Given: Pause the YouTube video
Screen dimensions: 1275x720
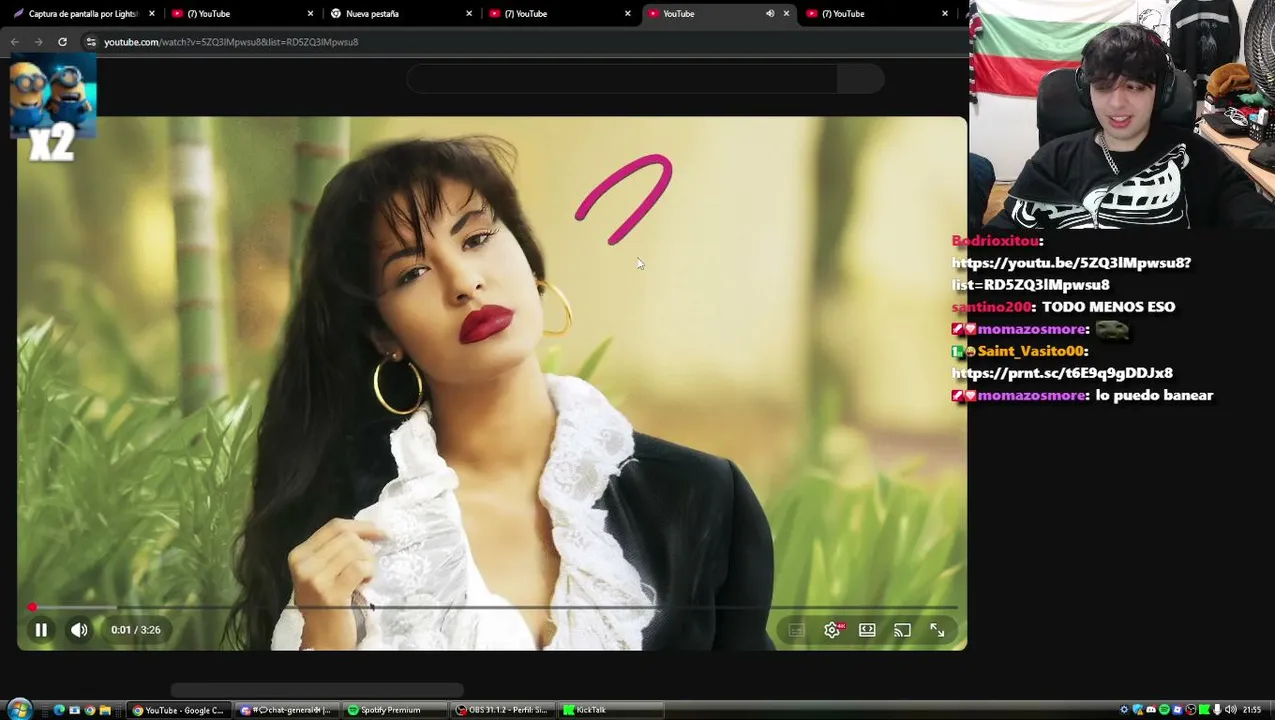Looking at the screenshot, I should (x=41, y=630).
